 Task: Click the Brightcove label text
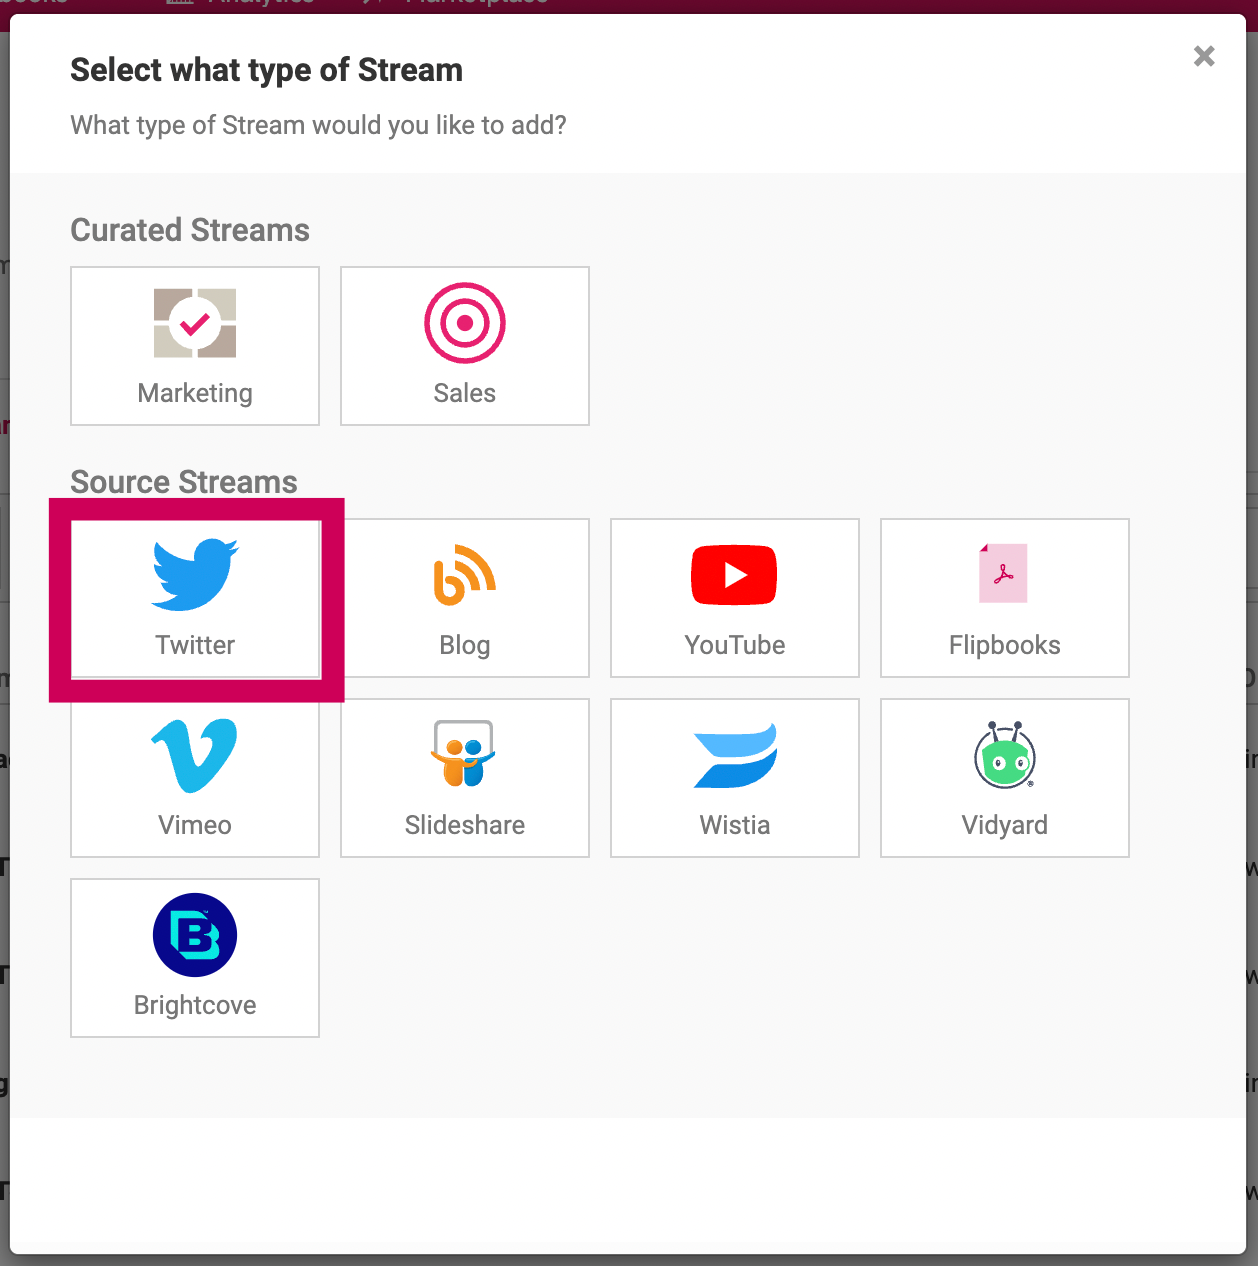pos(195,1005)
